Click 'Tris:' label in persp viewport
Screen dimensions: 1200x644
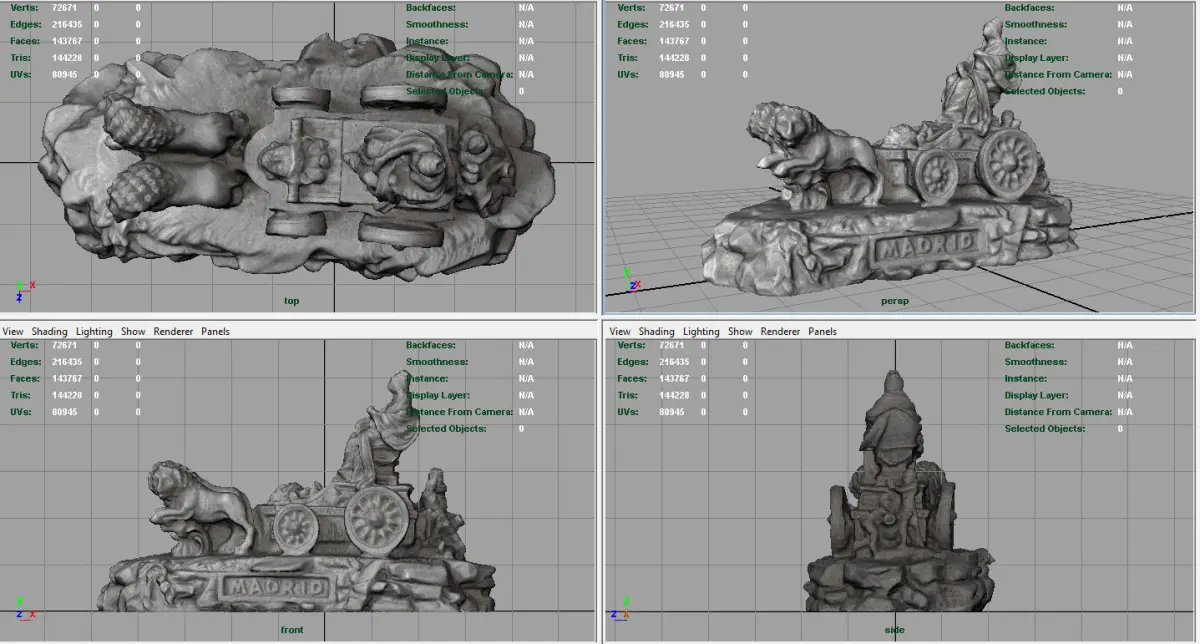pyautogui.click(x=629, y=57)
